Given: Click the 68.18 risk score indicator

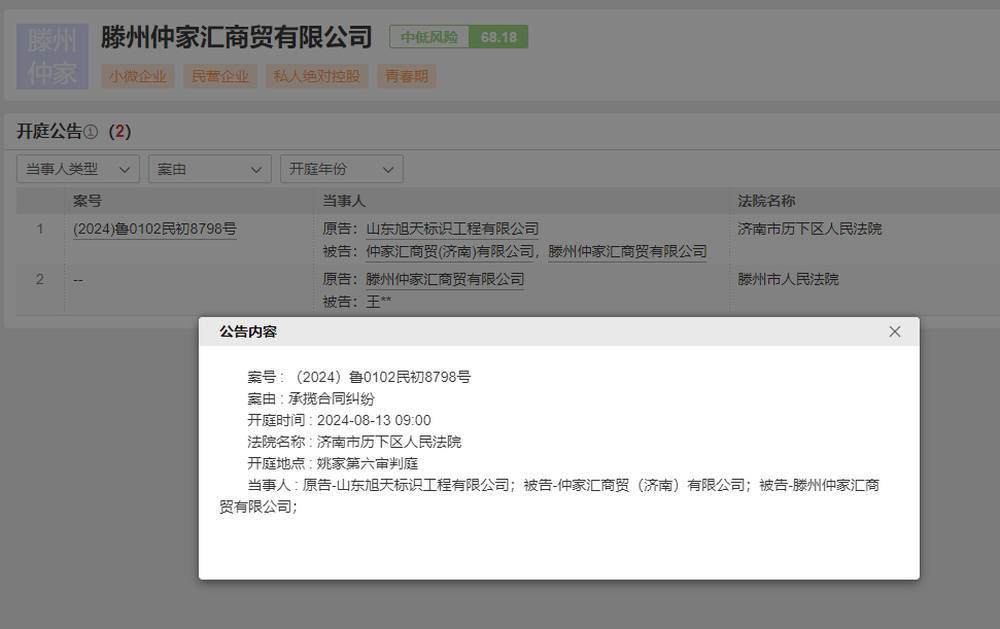Looking at the screenshot, I should pos(497,36).
